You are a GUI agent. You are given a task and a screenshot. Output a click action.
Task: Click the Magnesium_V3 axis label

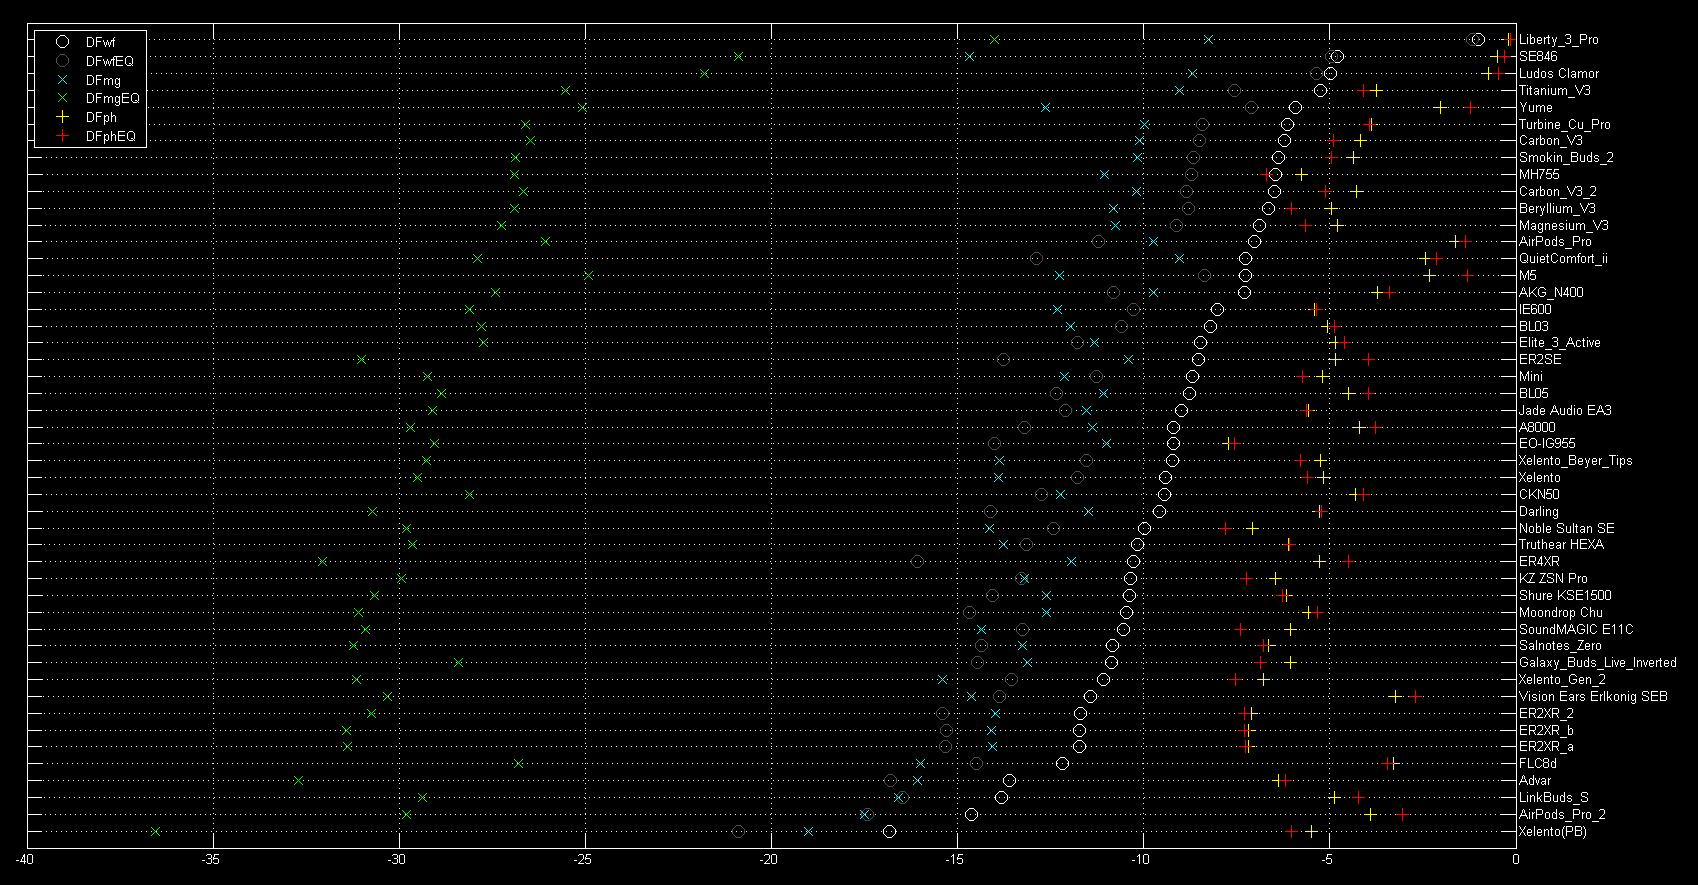click(x=1564, y=225)
